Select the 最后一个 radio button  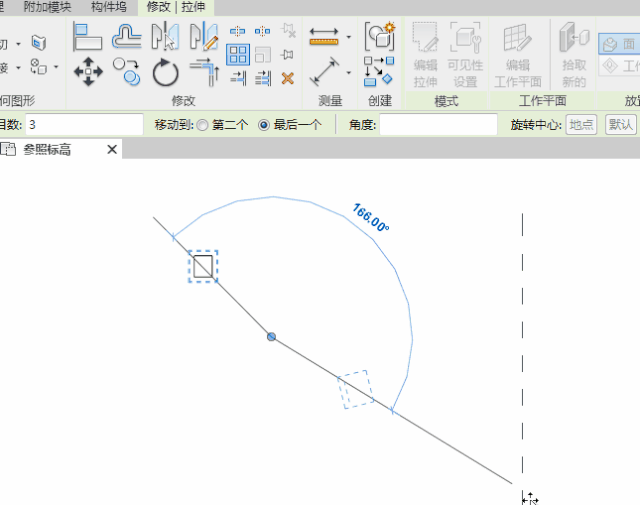pyautogui.click(x=264, y=125)
